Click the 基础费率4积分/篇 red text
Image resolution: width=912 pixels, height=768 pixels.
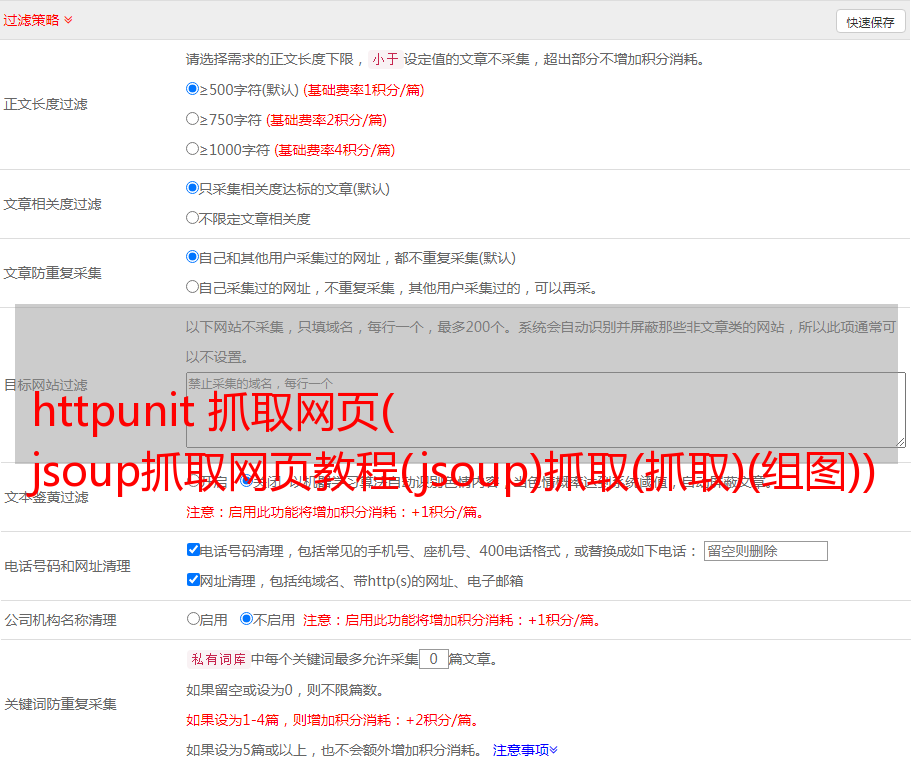click(334, 150)
